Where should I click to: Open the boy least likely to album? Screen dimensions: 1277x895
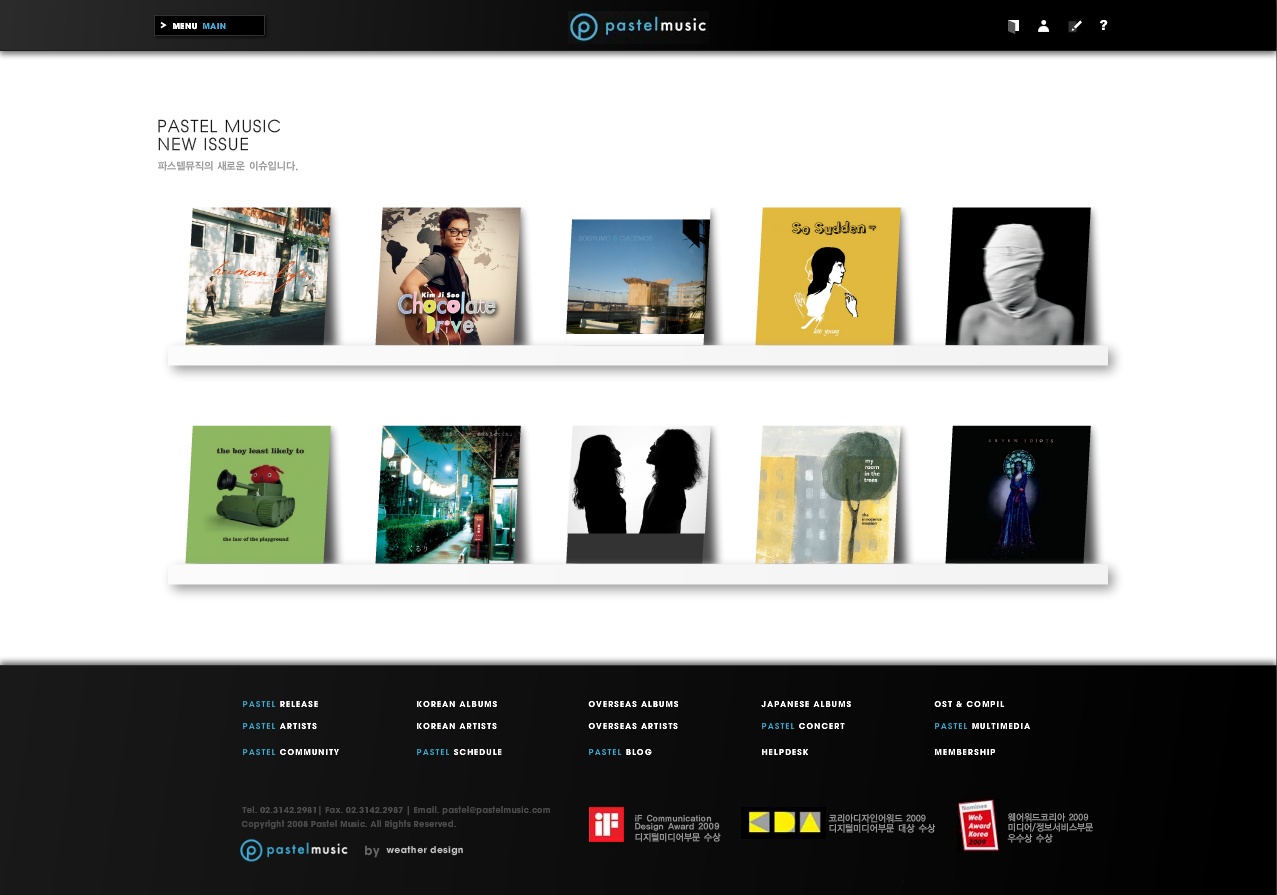(258, 494)
